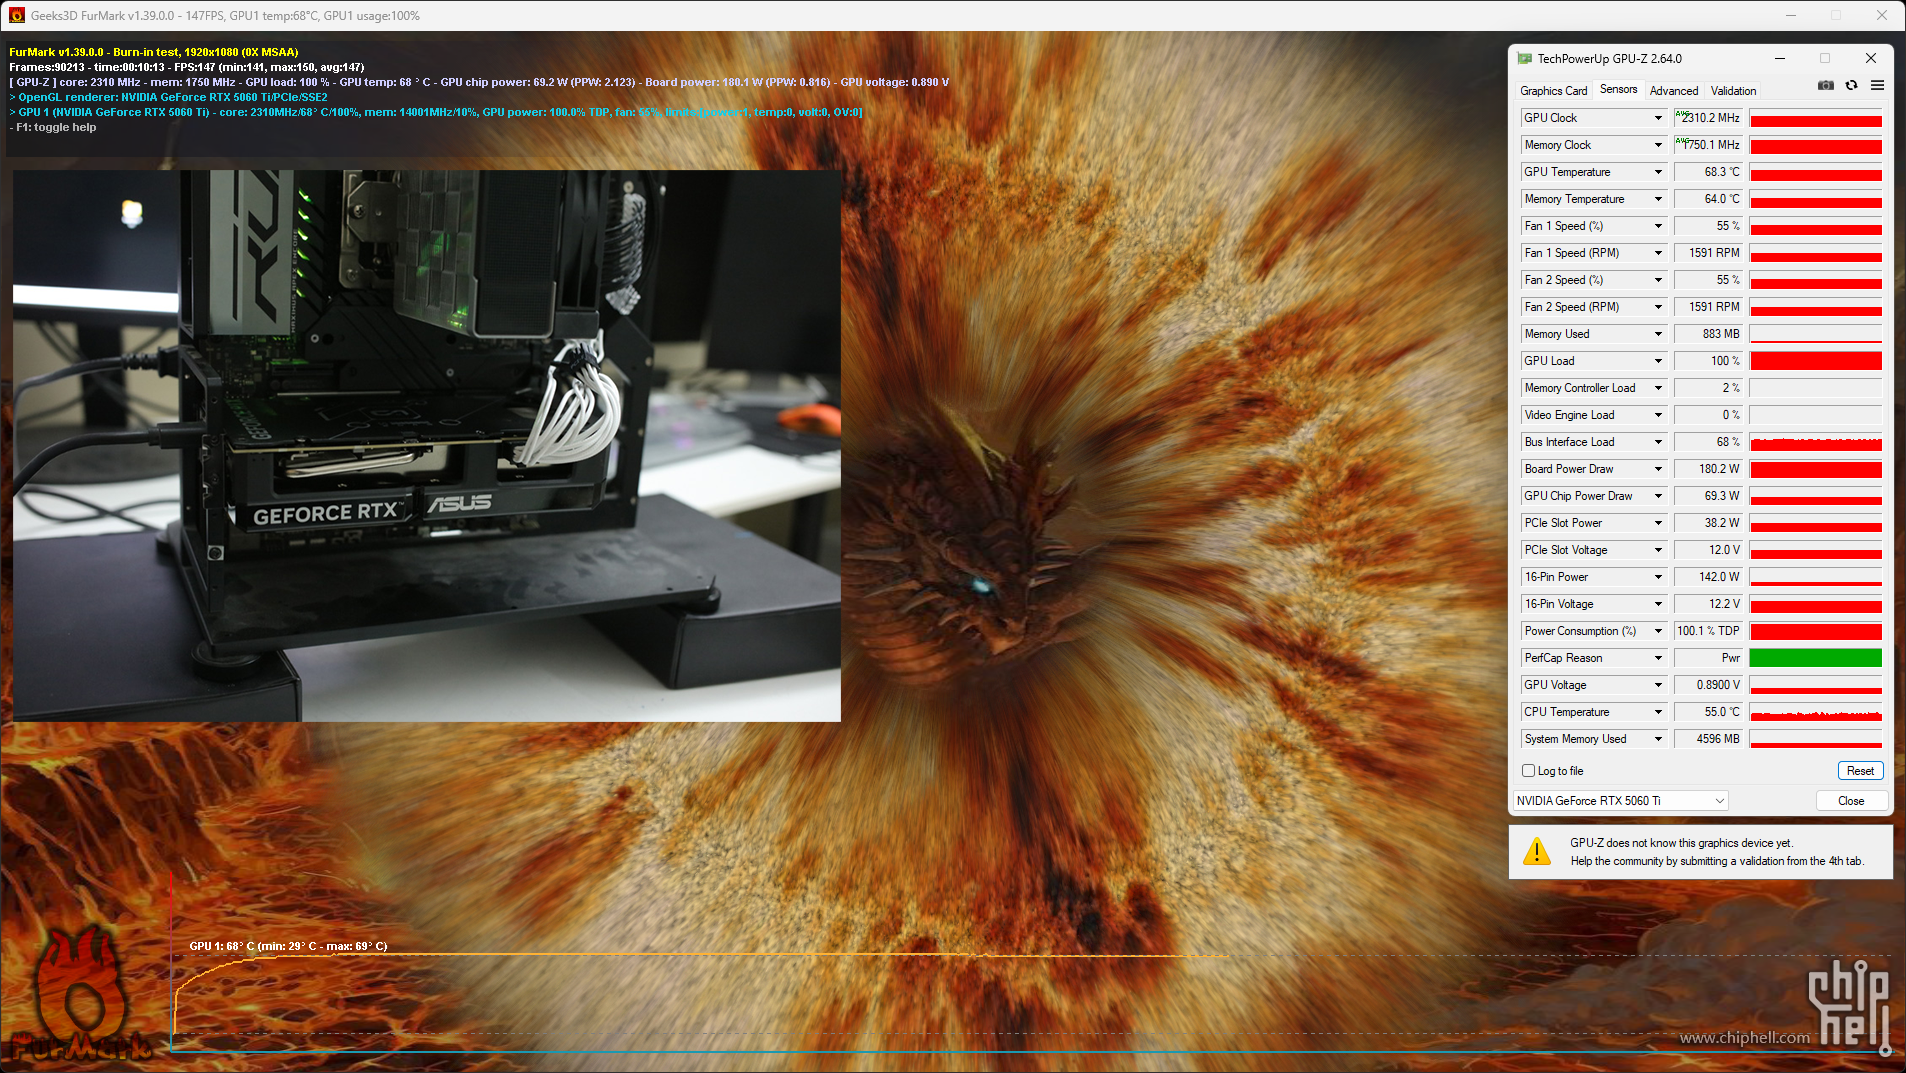Click the FurMark burn-in test title line
1906x1073 pixels.
[154, 52]
